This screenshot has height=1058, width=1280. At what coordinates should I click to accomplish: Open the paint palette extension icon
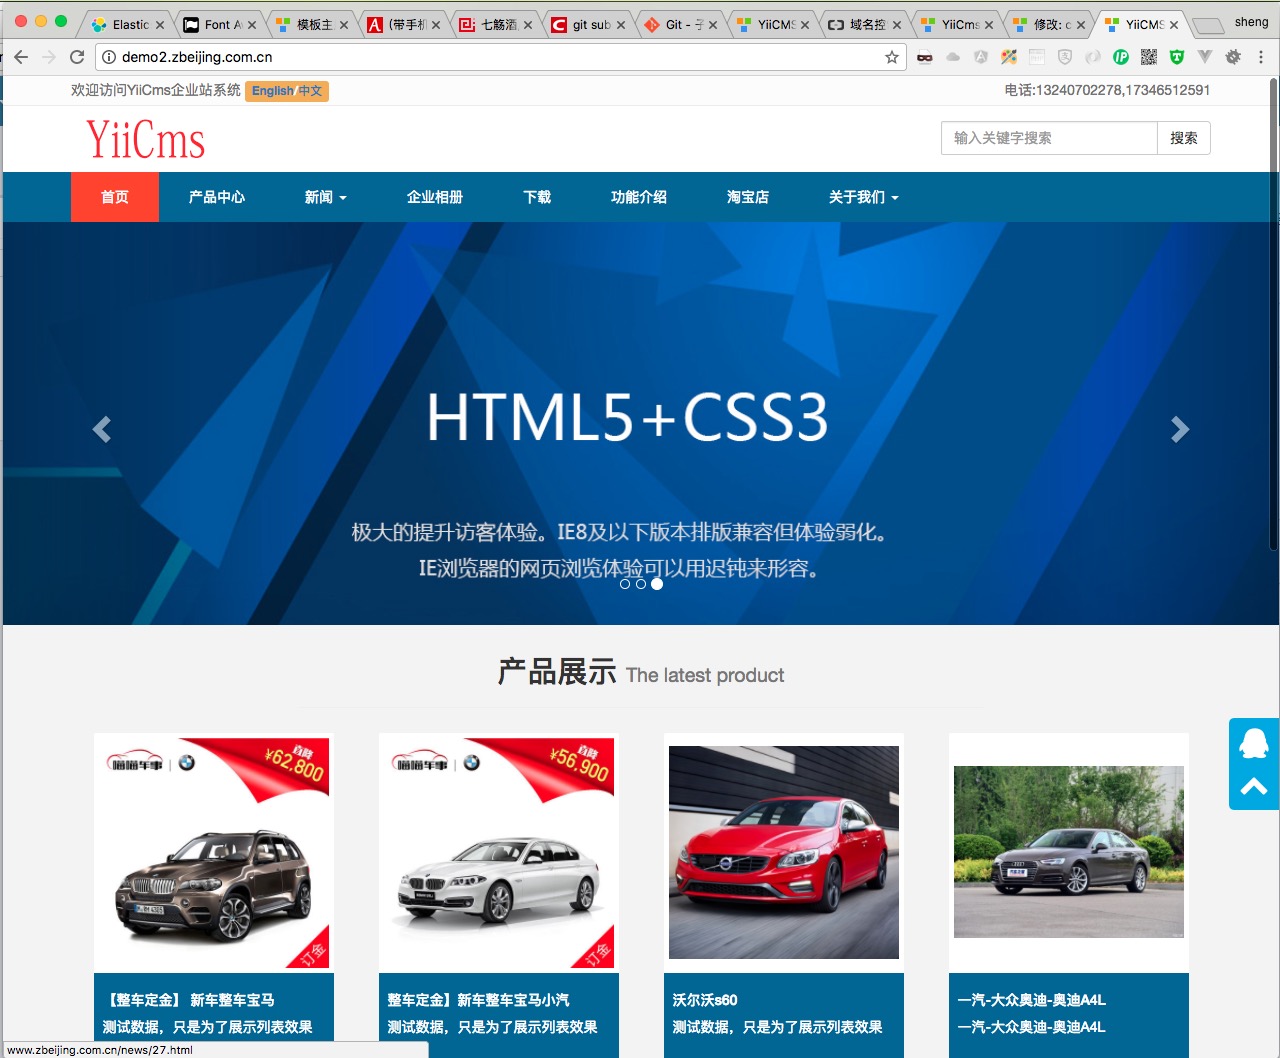point(1009,57)
